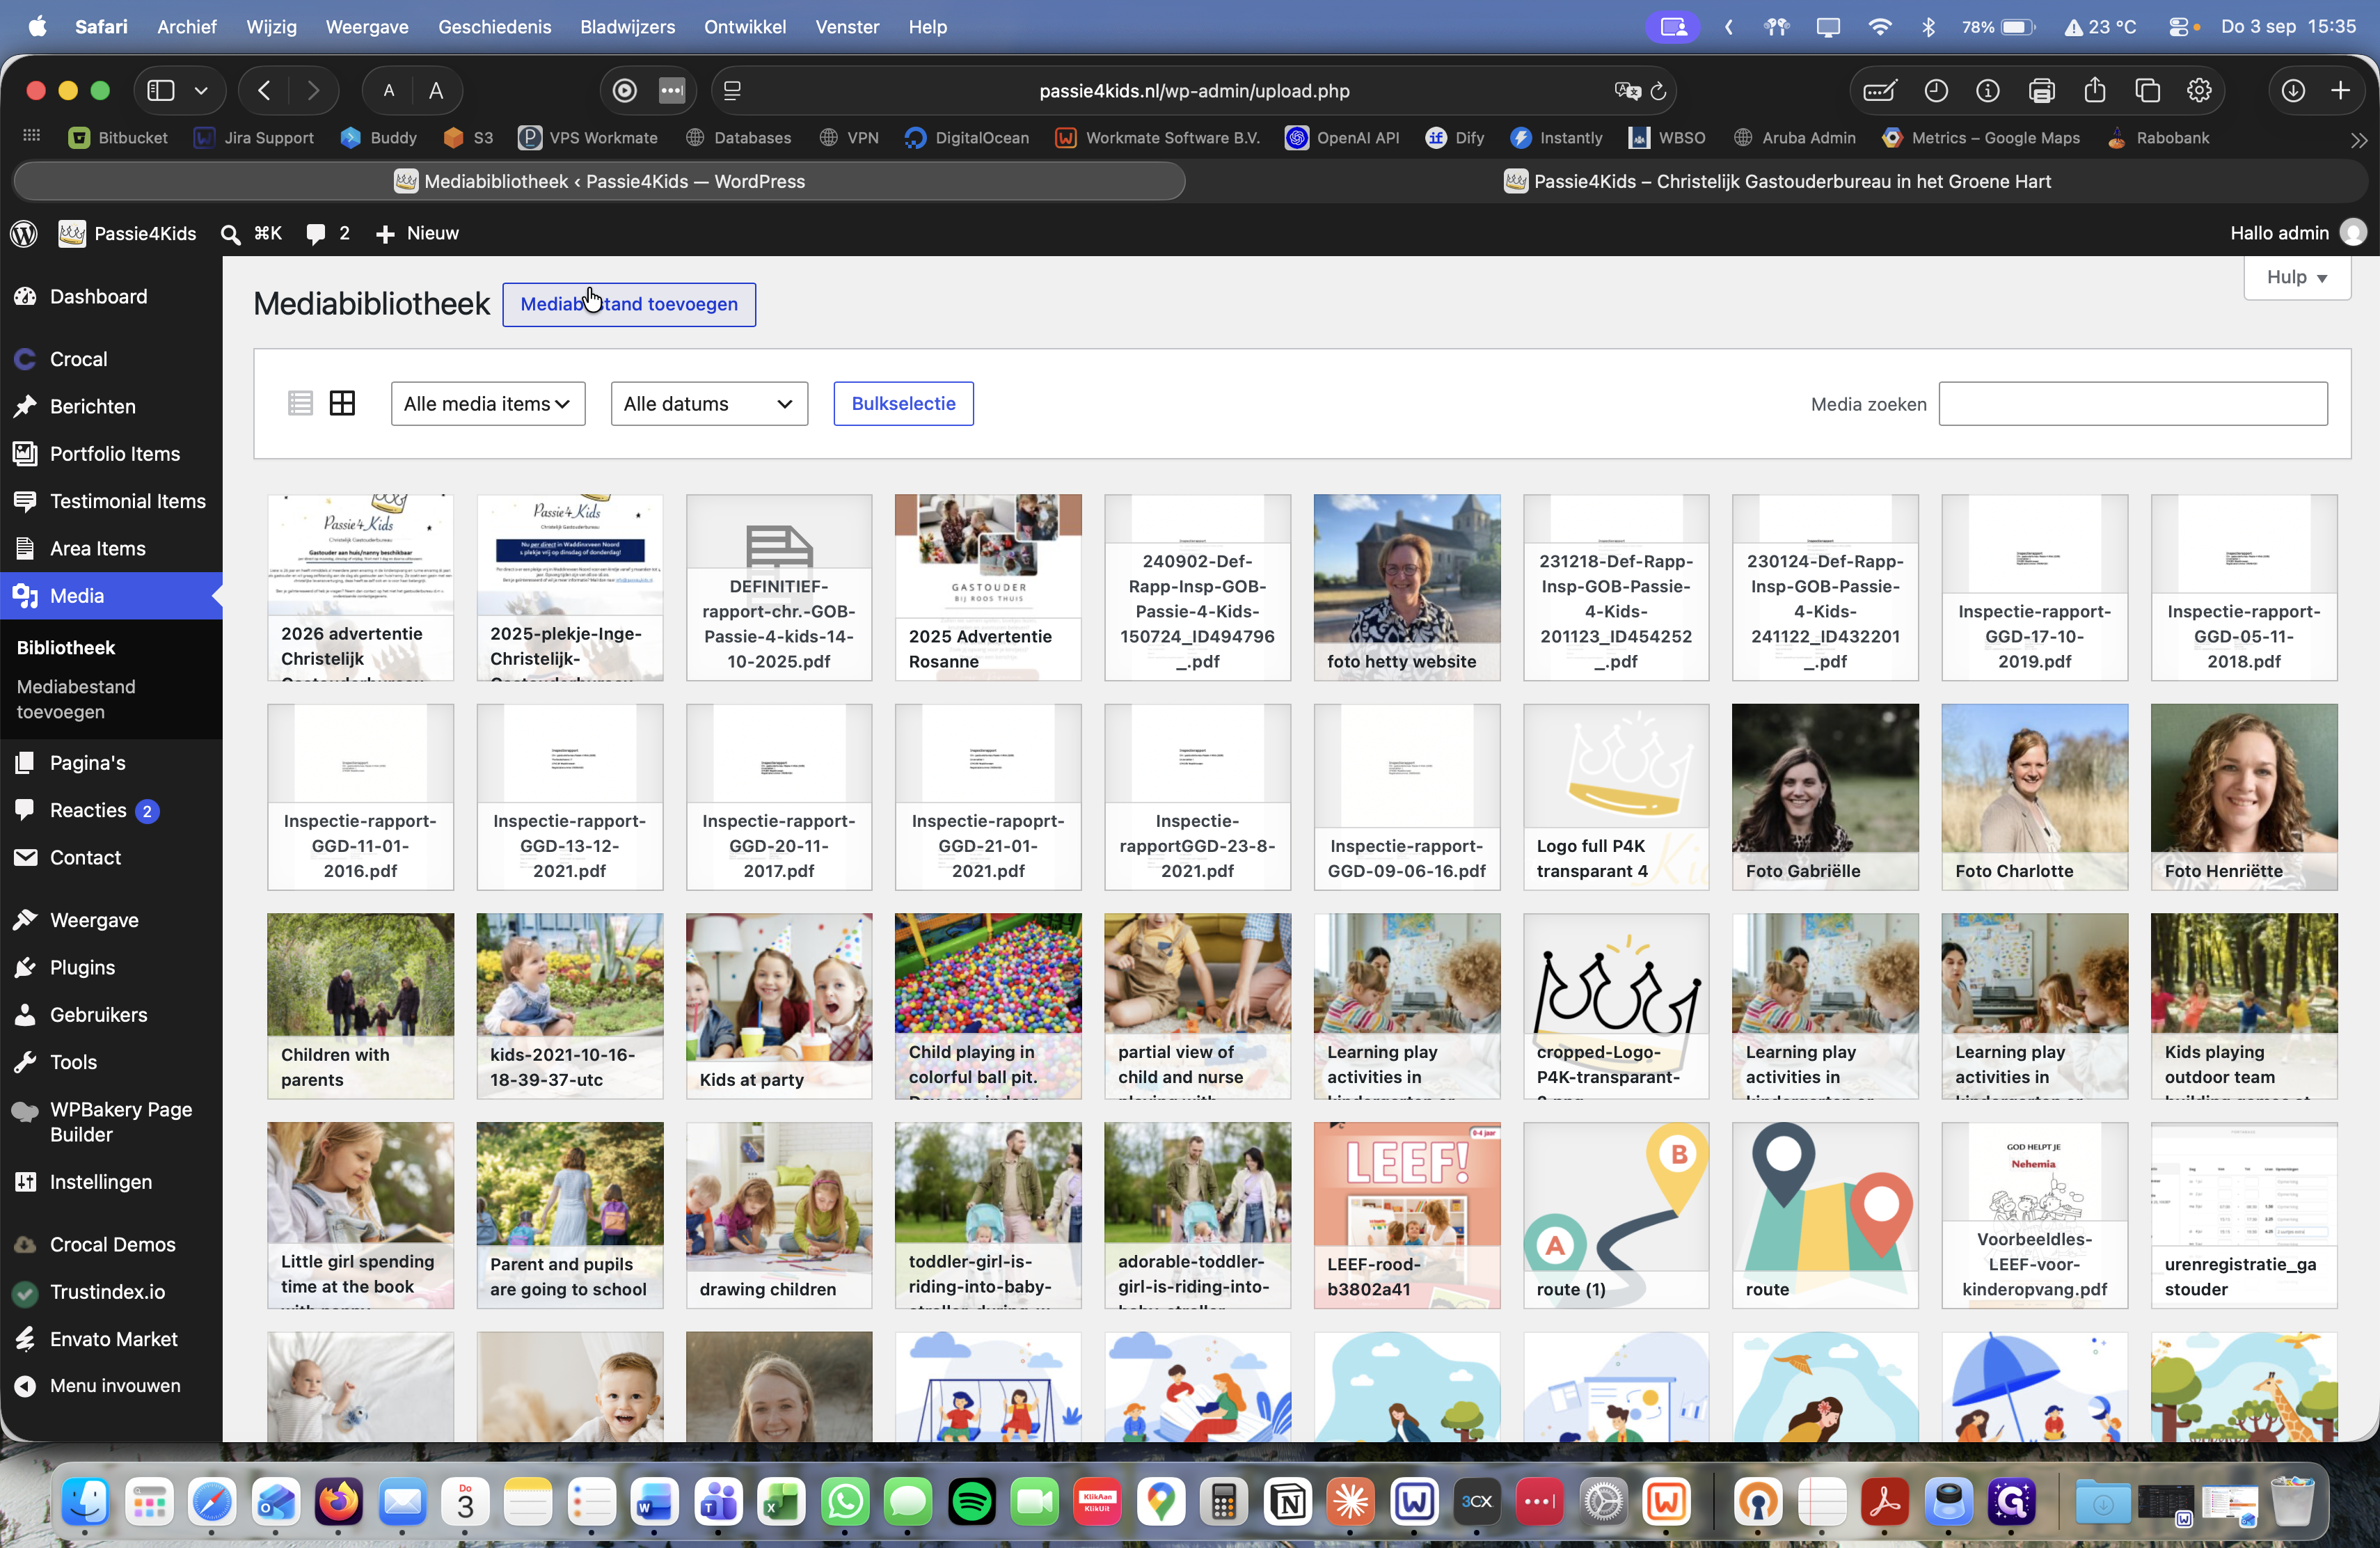Open Plugins in the WordPress sidebar
The image size is (2380, 1548).
click(111, 967)
